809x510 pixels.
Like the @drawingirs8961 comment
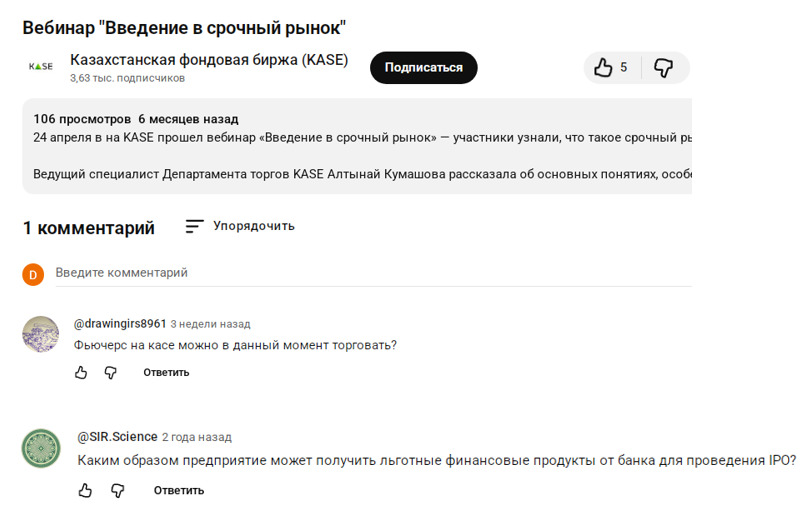tap(82, 373)
